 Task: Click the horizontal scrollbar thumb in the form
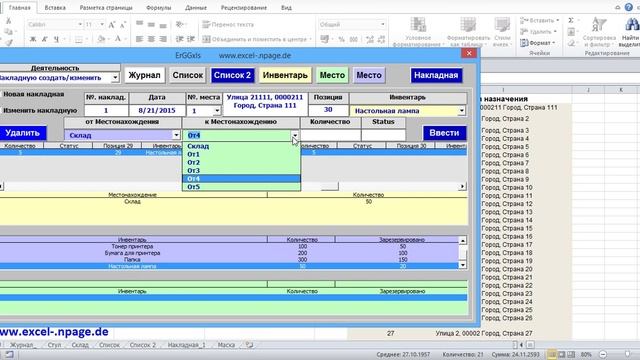pyautogui.click(x=329, y=187)
